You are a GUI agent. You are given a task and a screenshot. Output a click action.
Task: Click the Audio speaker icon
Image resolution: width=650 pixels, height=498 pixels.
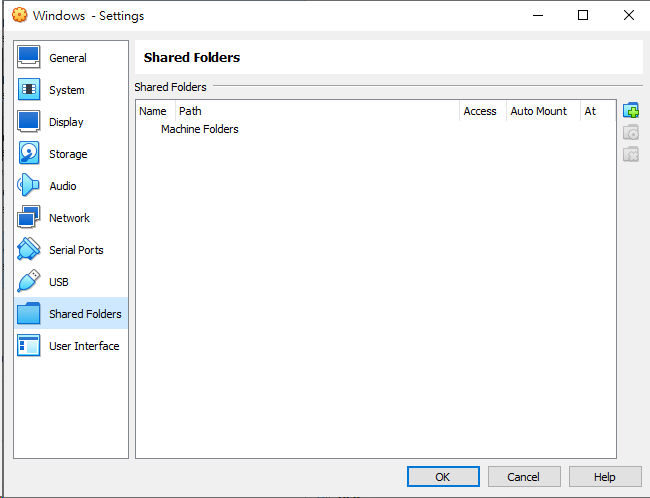pyautogui.click(x=29, y=186)
